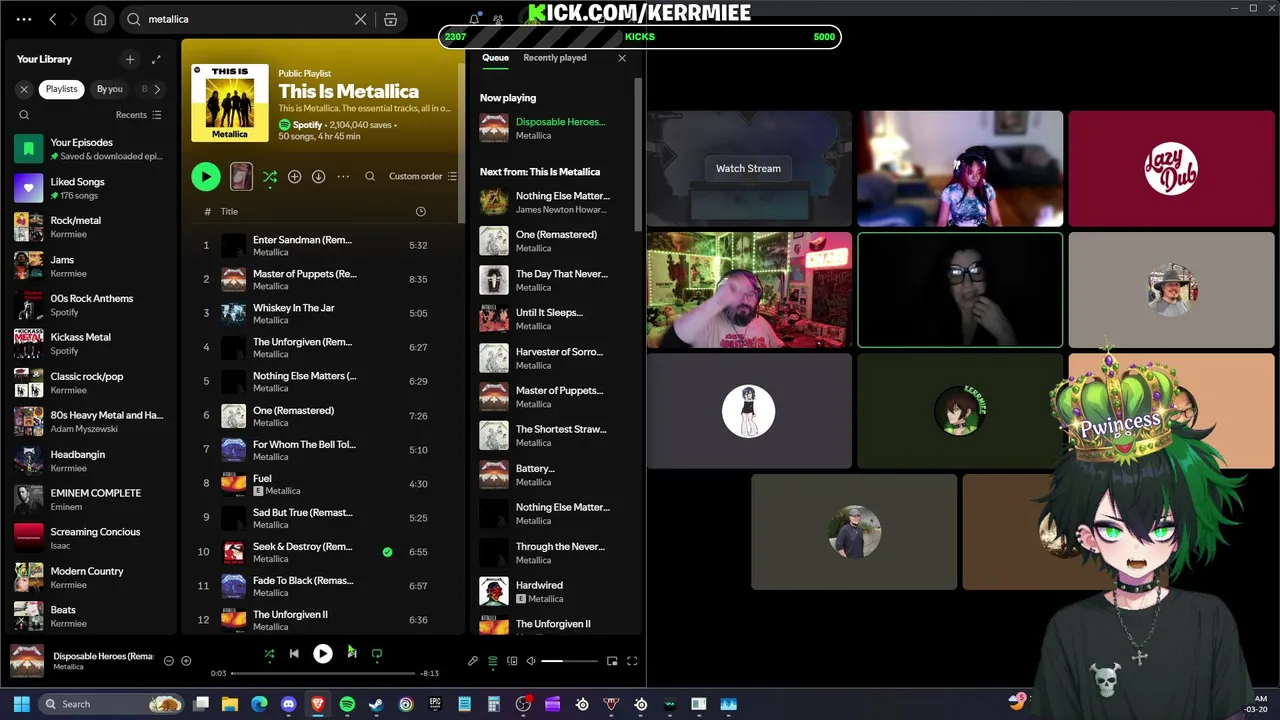Mute playback with the speaker icon
1280x720 pixels.
(x=531, y=661)
